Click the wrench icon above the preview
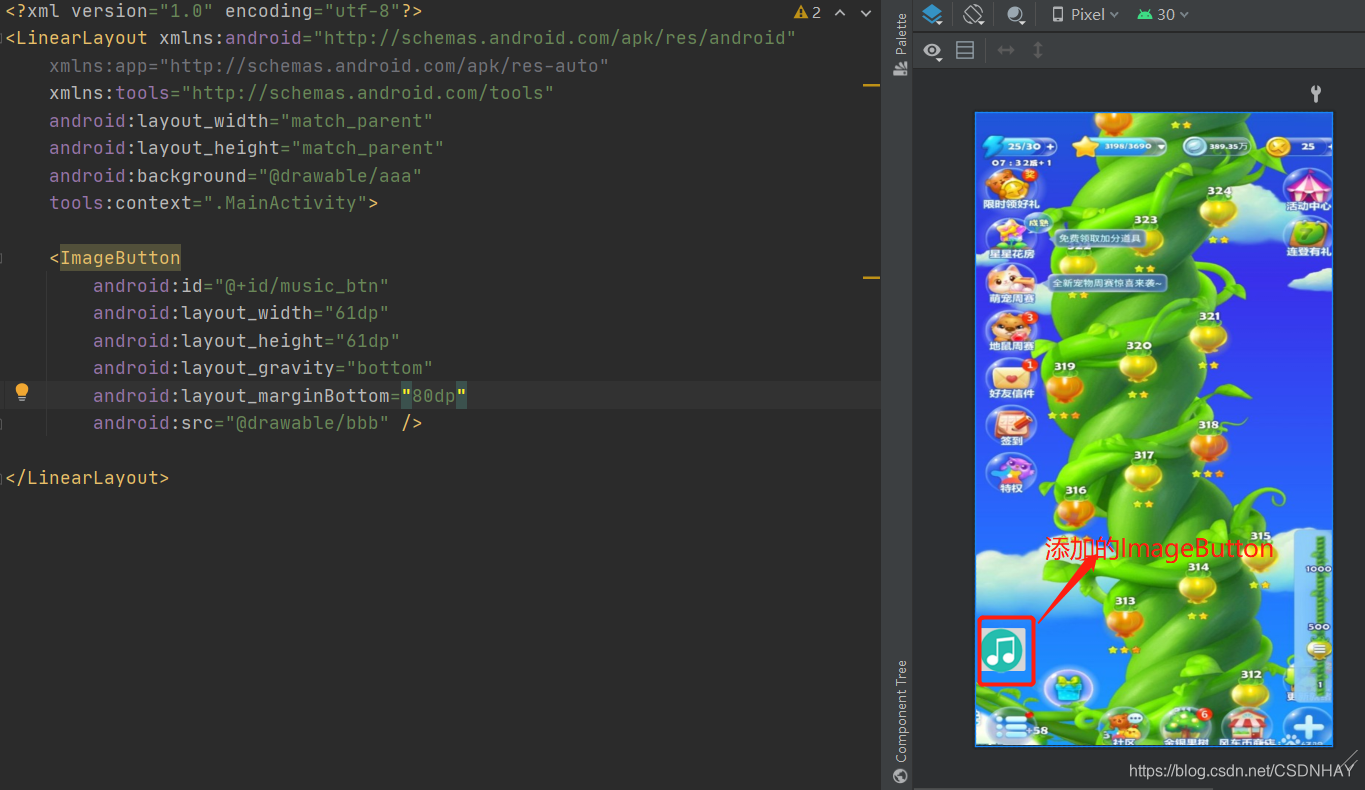 pyautogui.click(x=1316, y=94)
